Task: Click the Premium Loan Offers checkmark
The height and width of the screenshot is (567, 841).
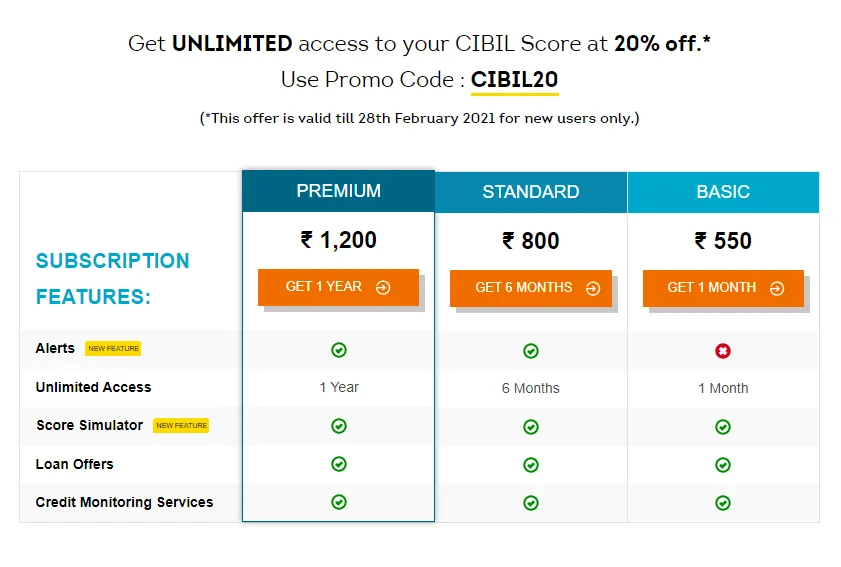Action: [339, 464]
